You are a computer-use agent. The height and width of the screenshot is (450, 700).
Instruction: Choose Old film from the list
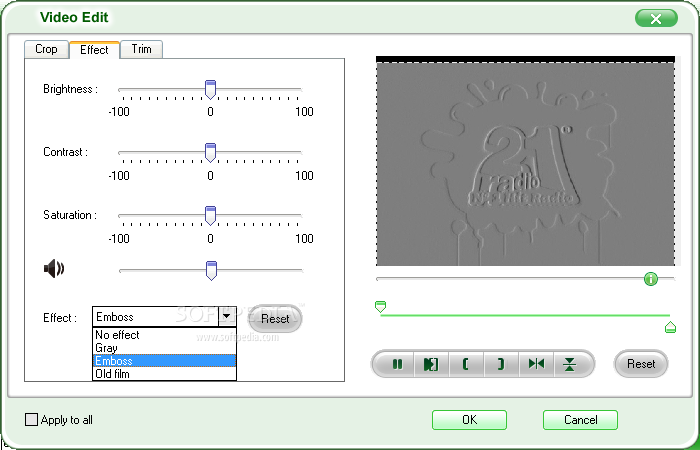pos(164,374)
